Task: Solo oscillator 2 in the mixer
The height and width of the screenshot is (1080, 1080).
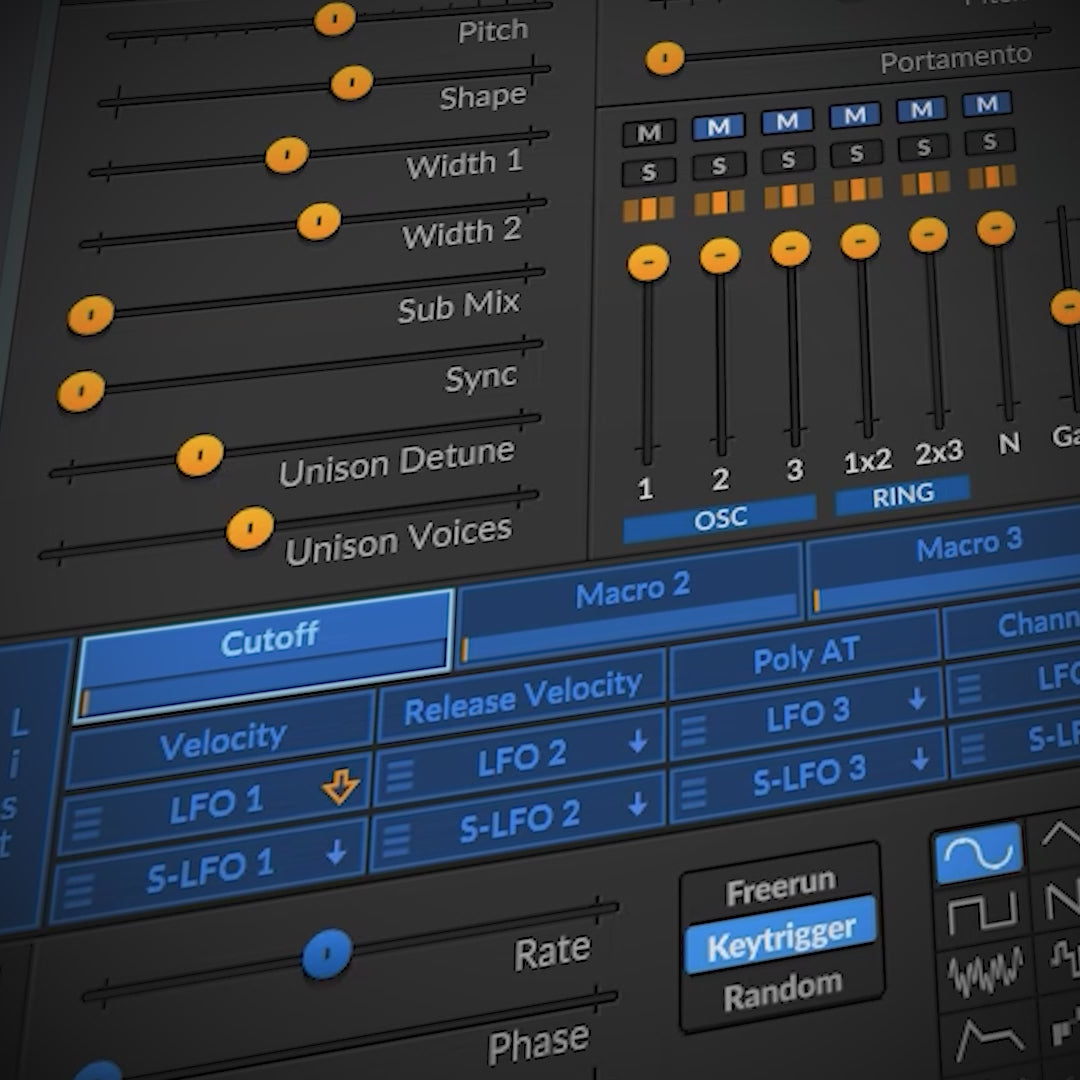Action: pyautogui.click(x=719, y=165)
